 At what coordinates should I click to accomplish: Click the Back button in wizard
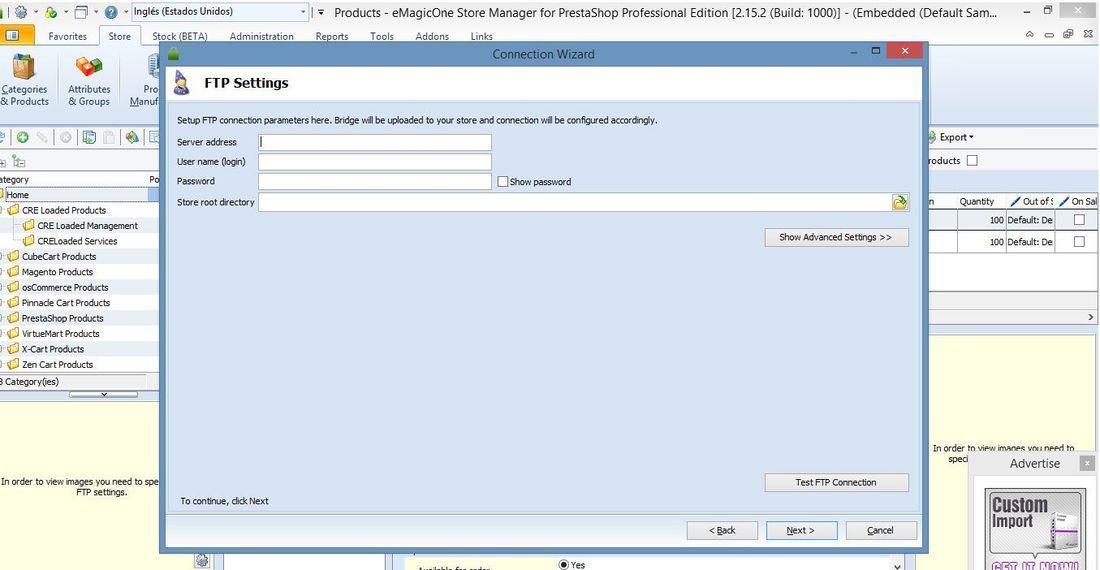click(x=722, y=531)
